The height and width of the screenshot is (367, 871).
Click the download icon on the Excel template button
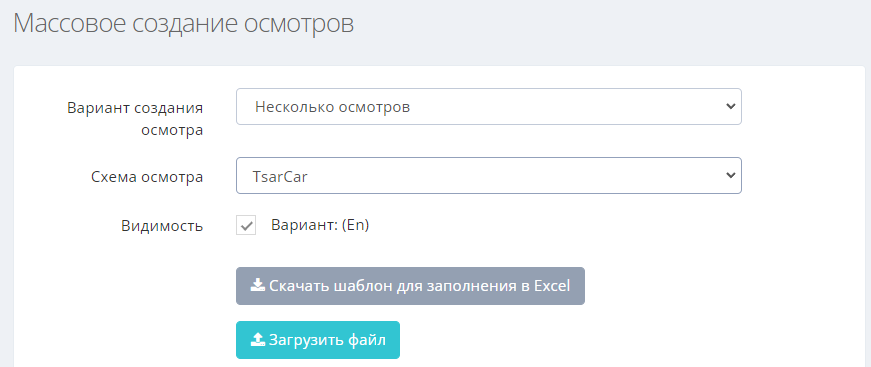click(x=257, y=285)
